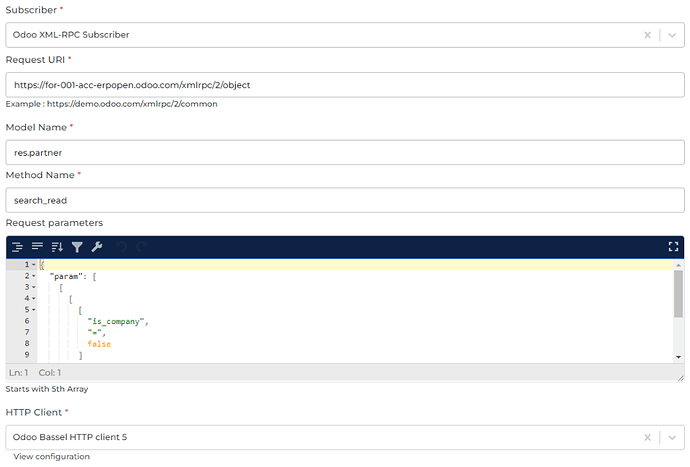Screen dimensions: 690x467
Task: Toggle fullscreen for the JSON editor
Action: pos(673,247)
